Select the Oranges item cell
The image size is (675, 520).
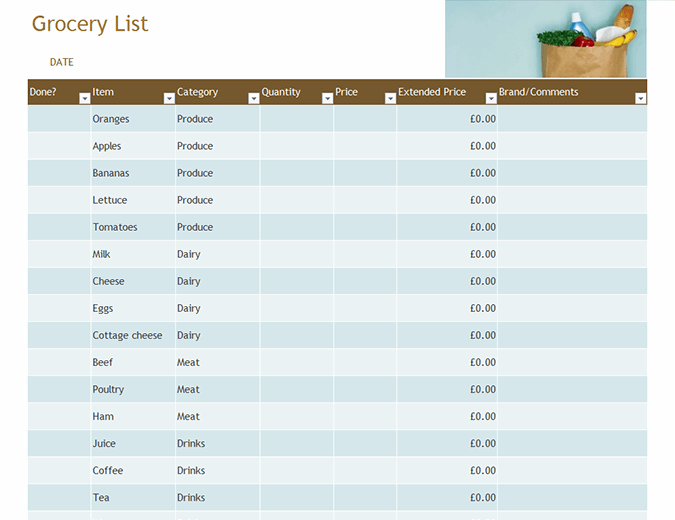[132, 119]
